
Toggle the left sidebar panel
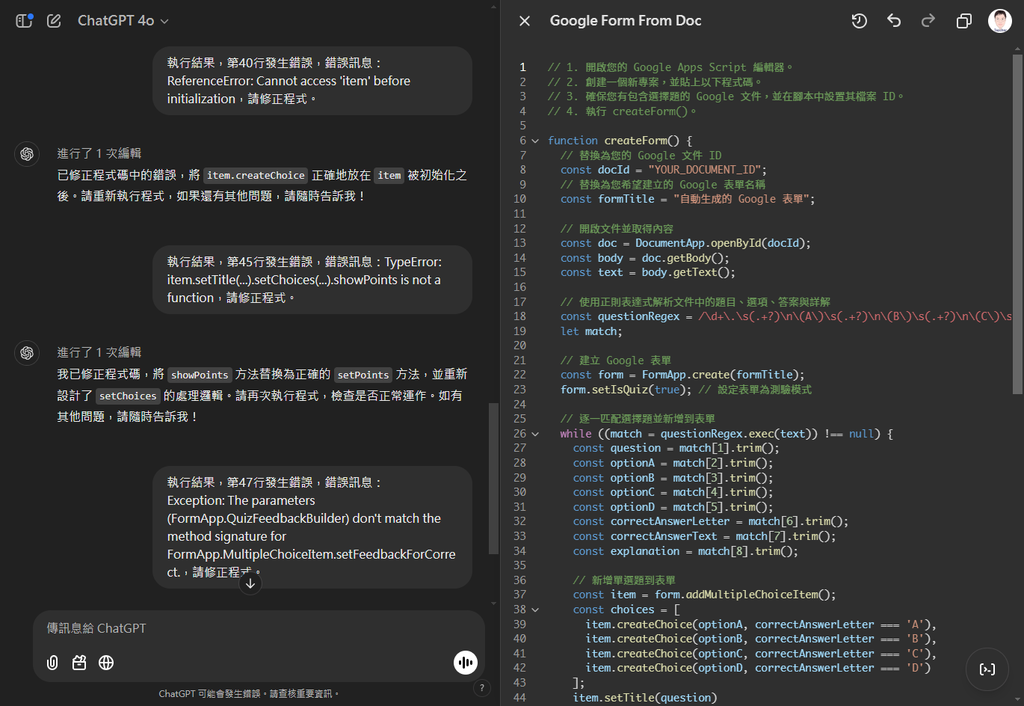click(x=24, y=21)
